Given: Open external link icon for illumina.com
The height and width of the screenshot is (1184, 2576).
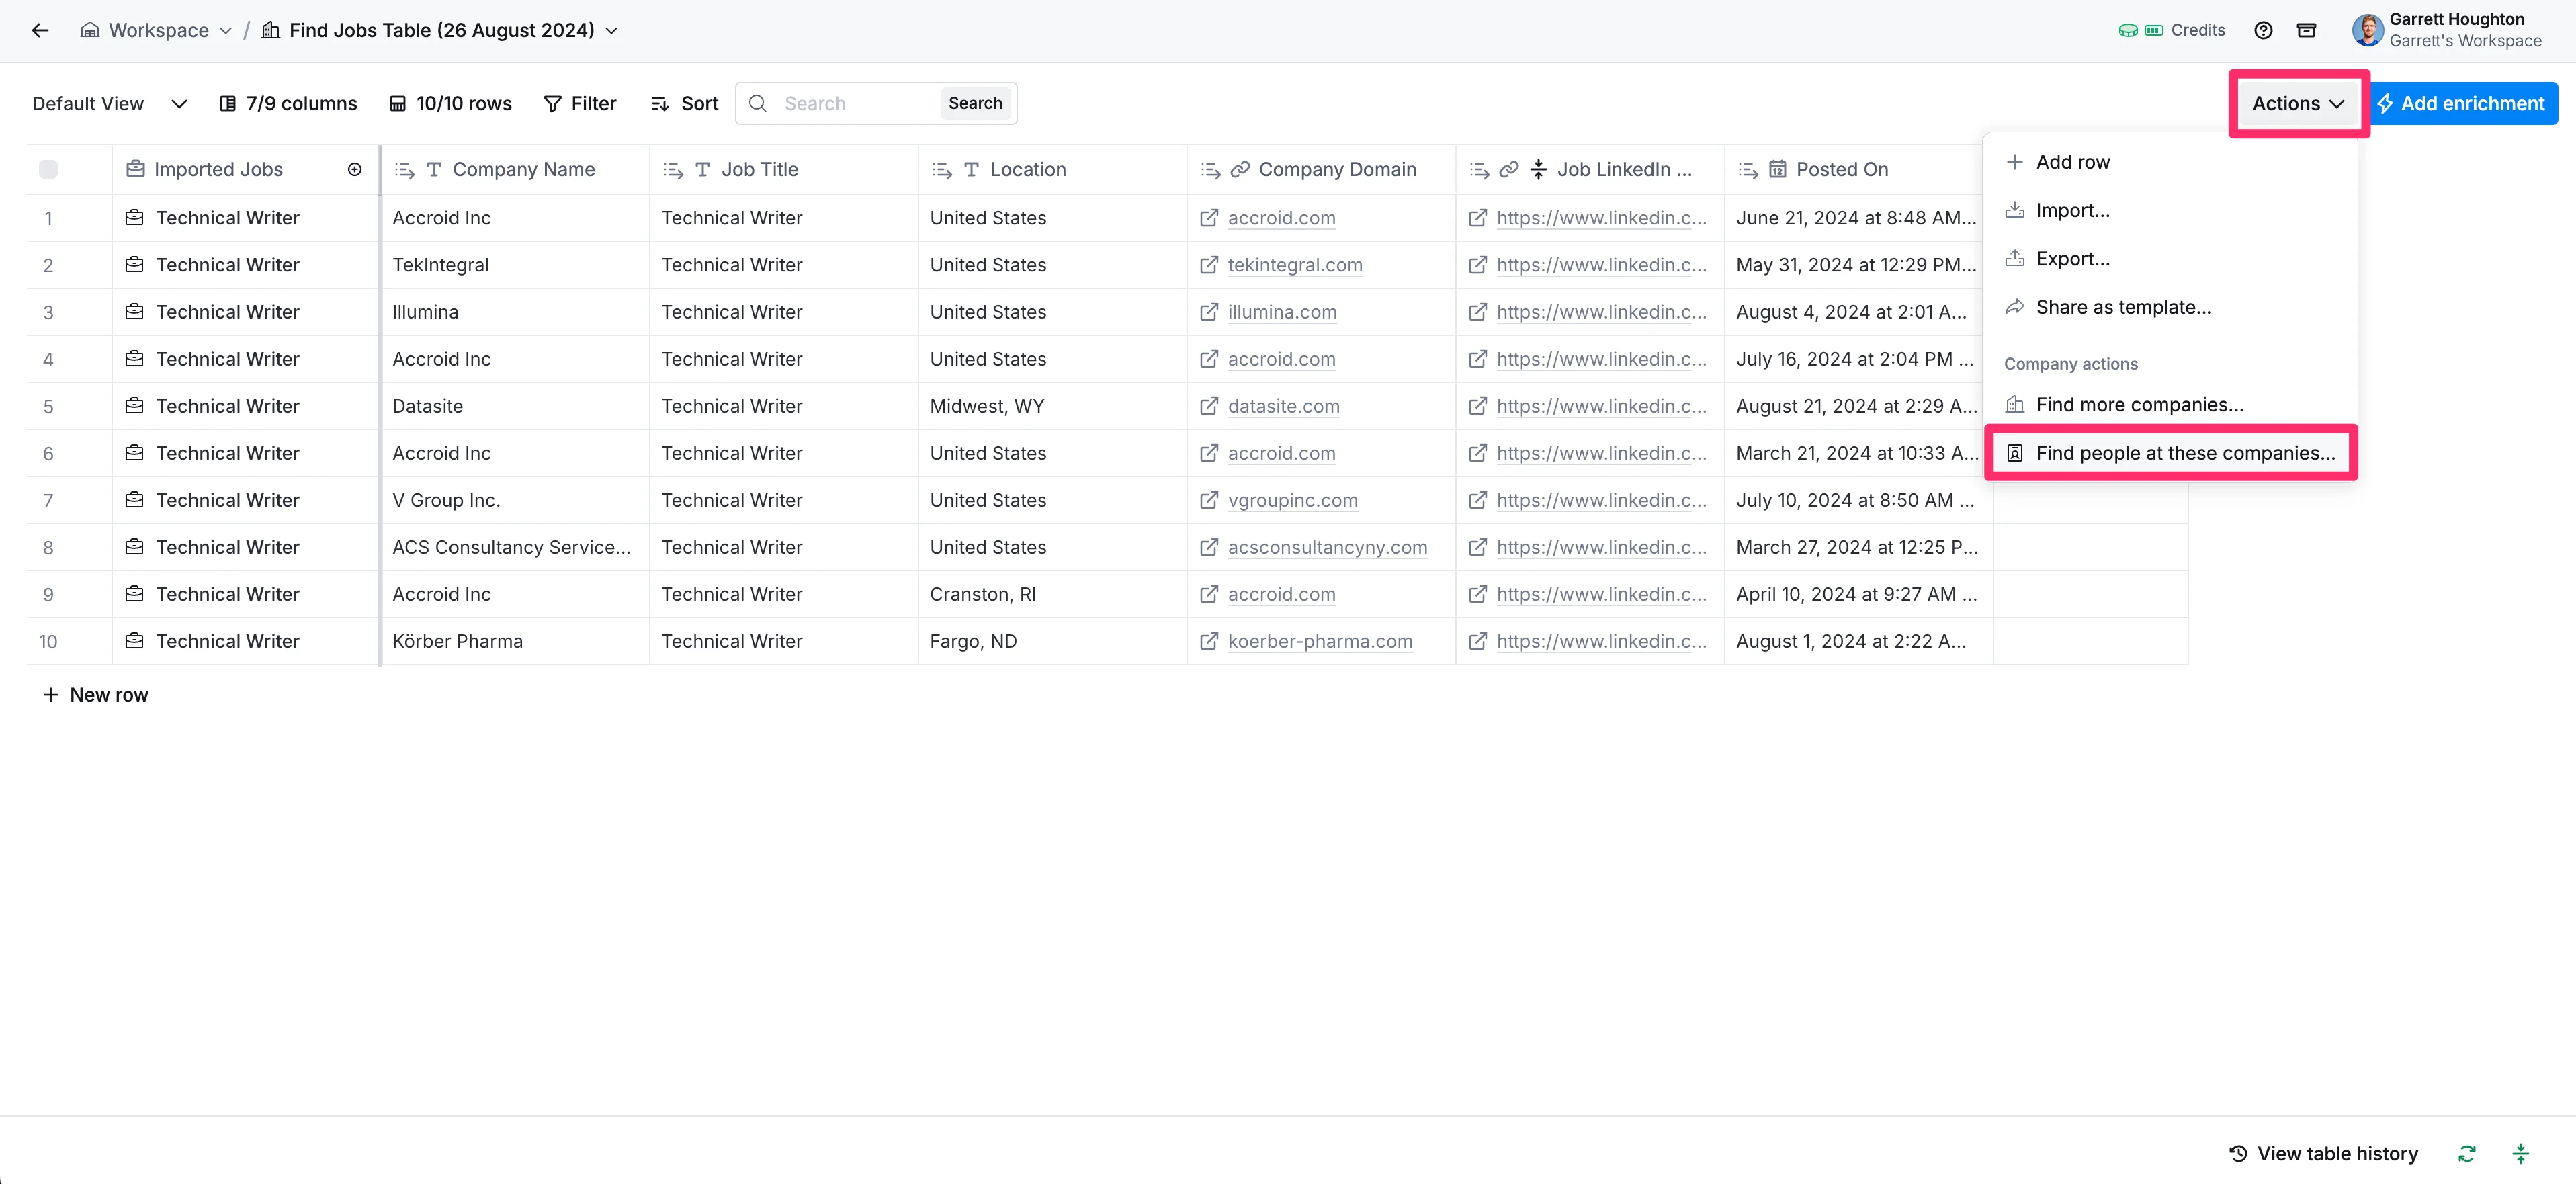Looking at the screenshot, I should click(1208, 312).
